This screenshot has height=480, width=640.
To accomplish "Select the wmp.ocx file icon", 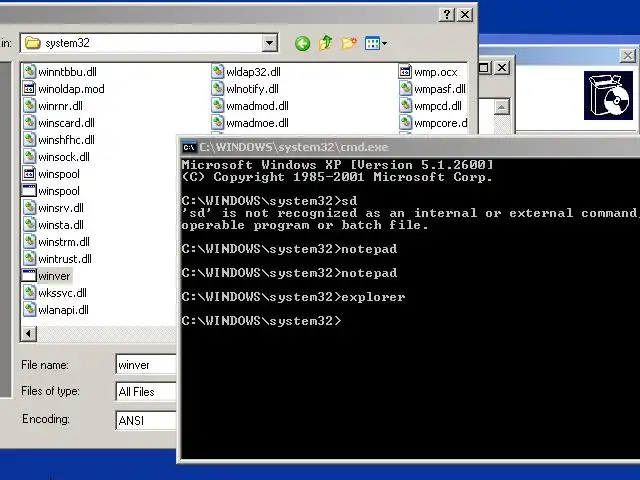I will point(405,71).
